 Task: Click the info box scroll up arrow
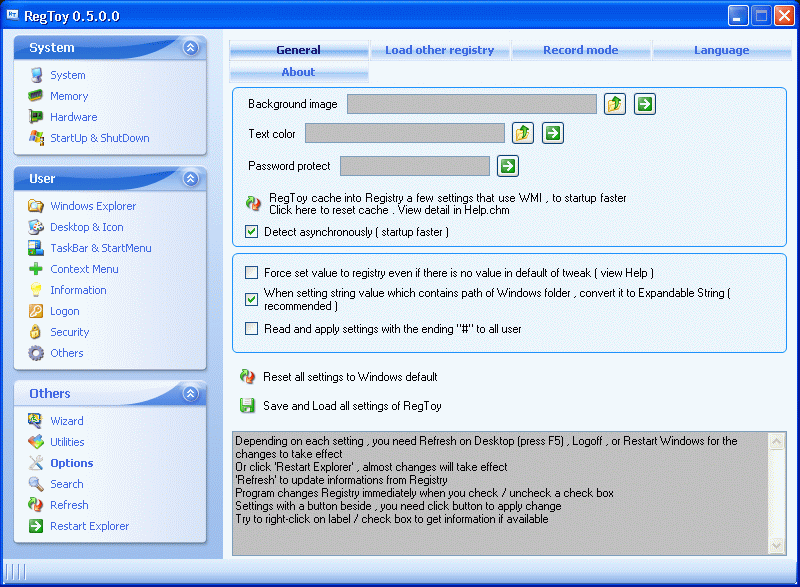[x=777, y=442]
